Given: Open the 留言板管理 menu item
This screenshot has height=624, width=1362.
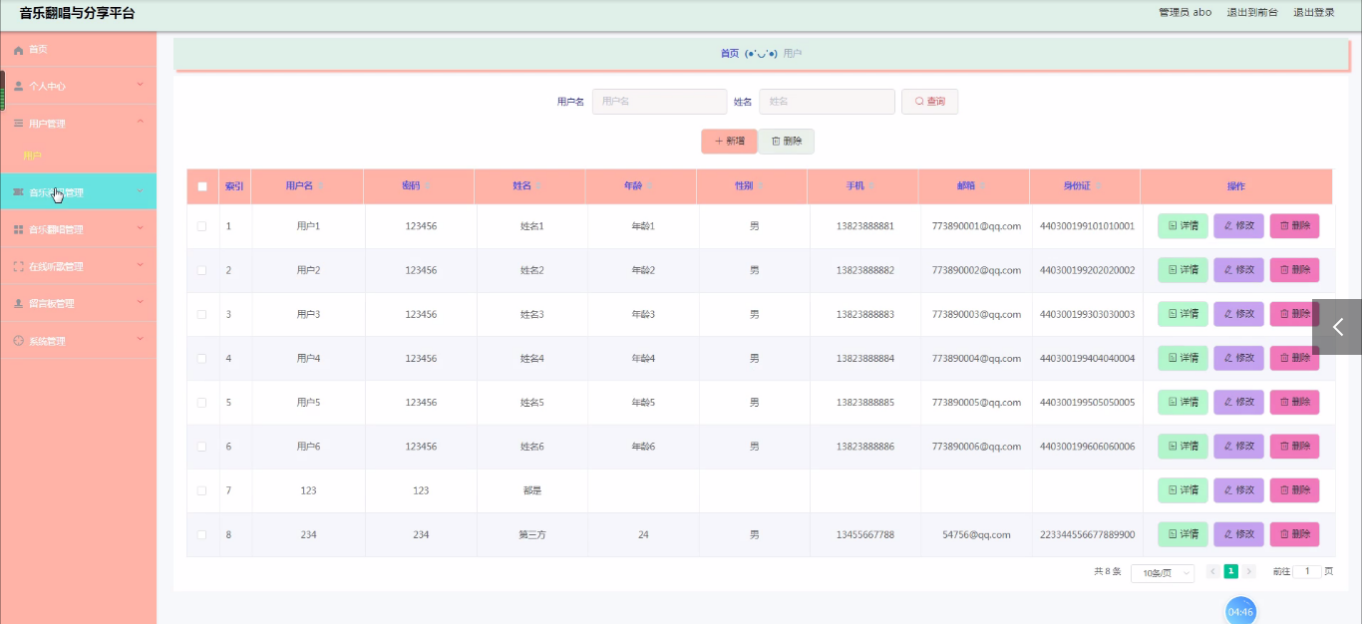Looking at the screenshot, I should [x=78, y=303].
